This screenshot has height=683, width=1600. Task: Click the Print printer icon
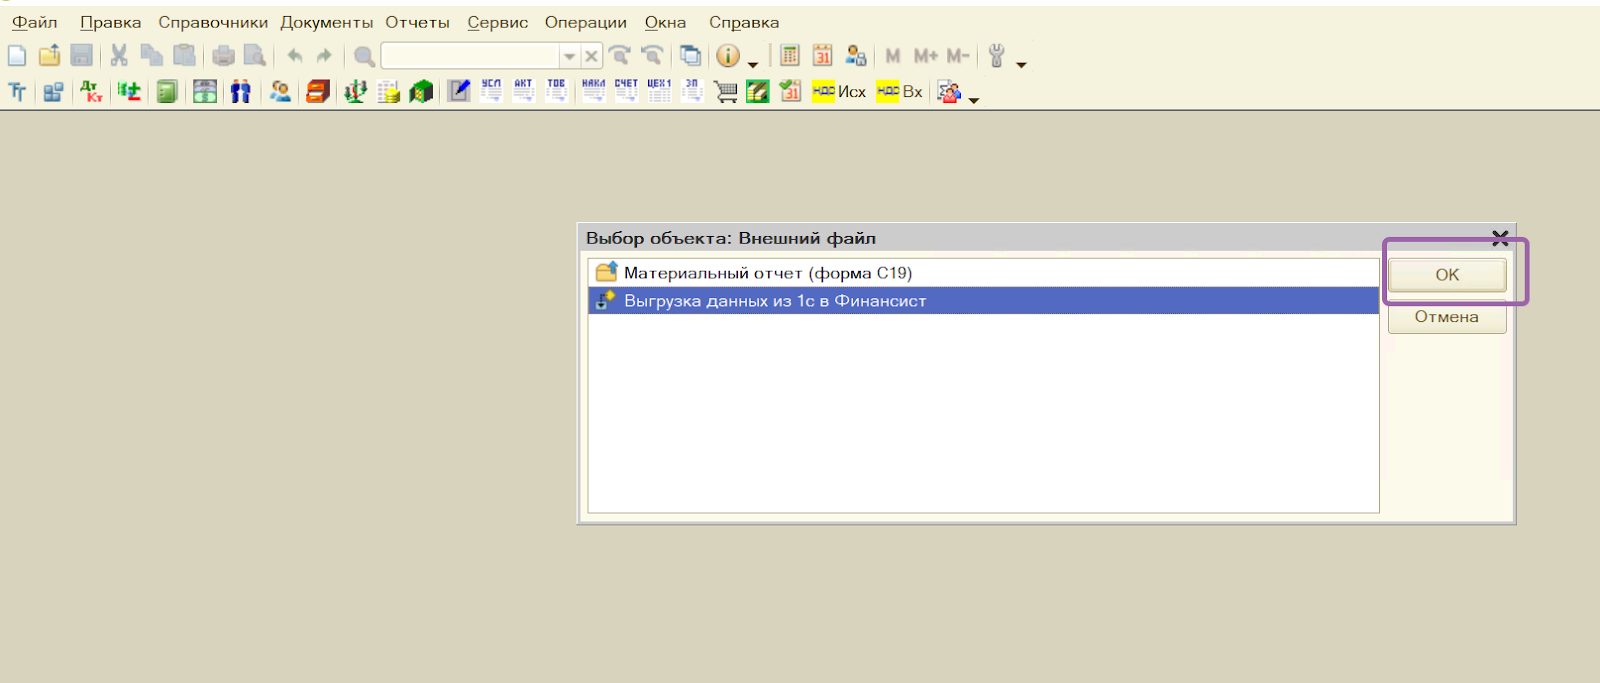(223, 56)
